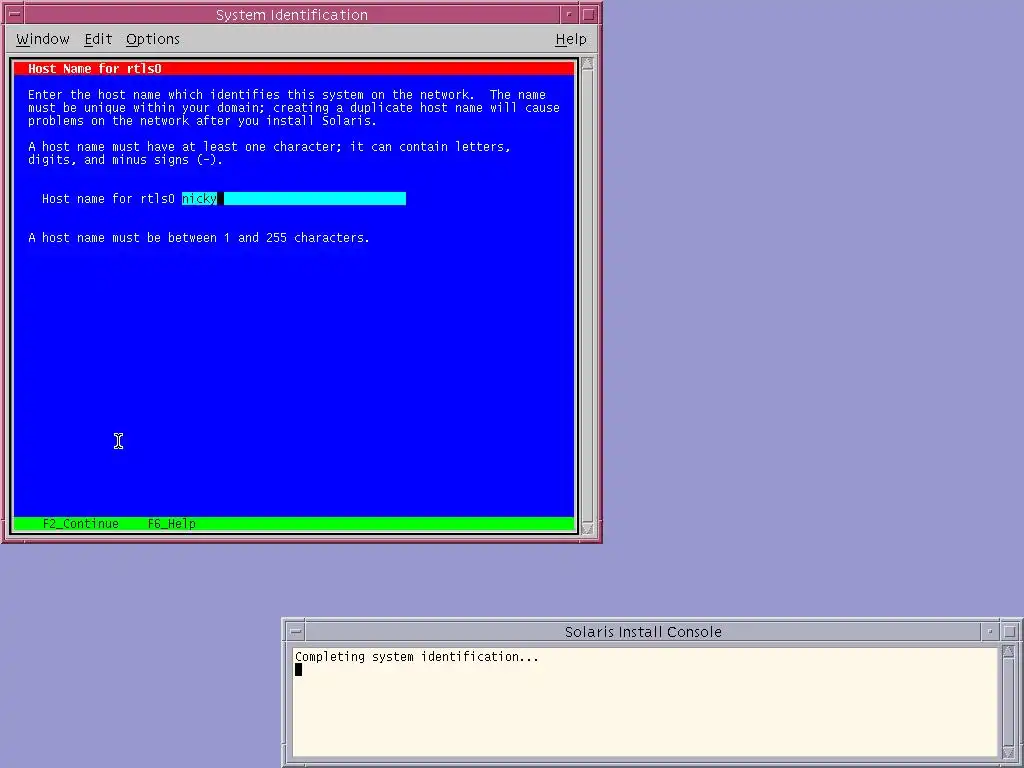Click scroll up arrow in System Identification

[587, 63]
